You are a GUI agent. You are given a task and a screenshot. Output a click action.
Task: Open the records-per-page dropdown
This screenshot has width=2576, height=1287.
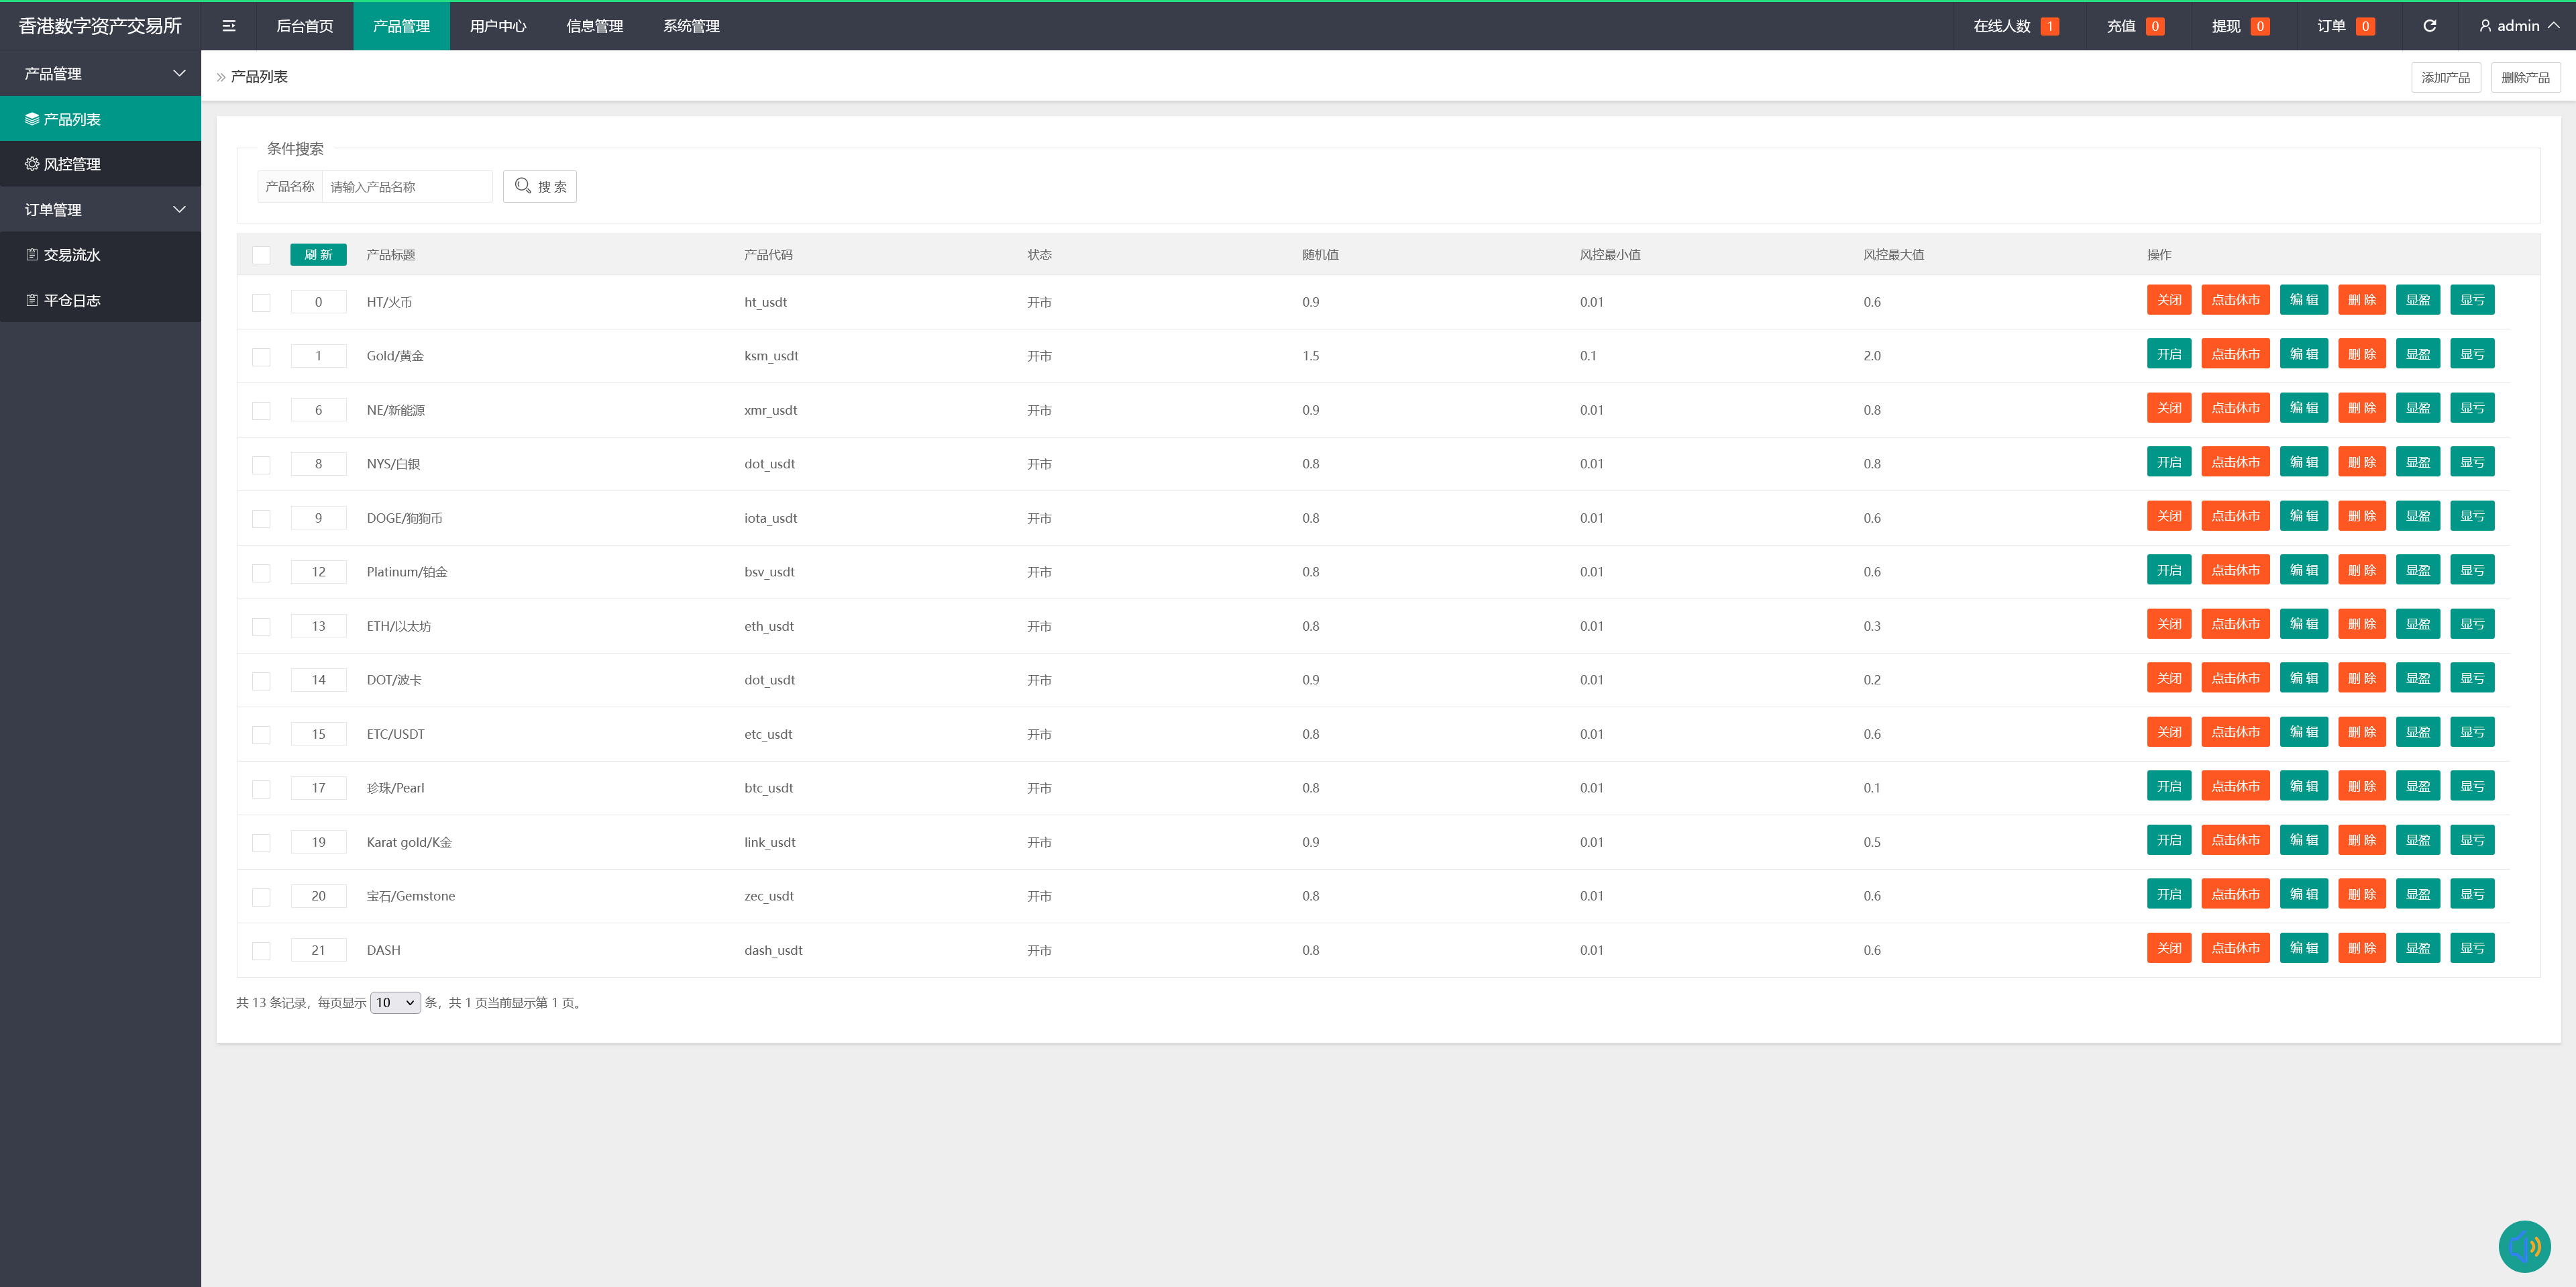click(395, 1002)
